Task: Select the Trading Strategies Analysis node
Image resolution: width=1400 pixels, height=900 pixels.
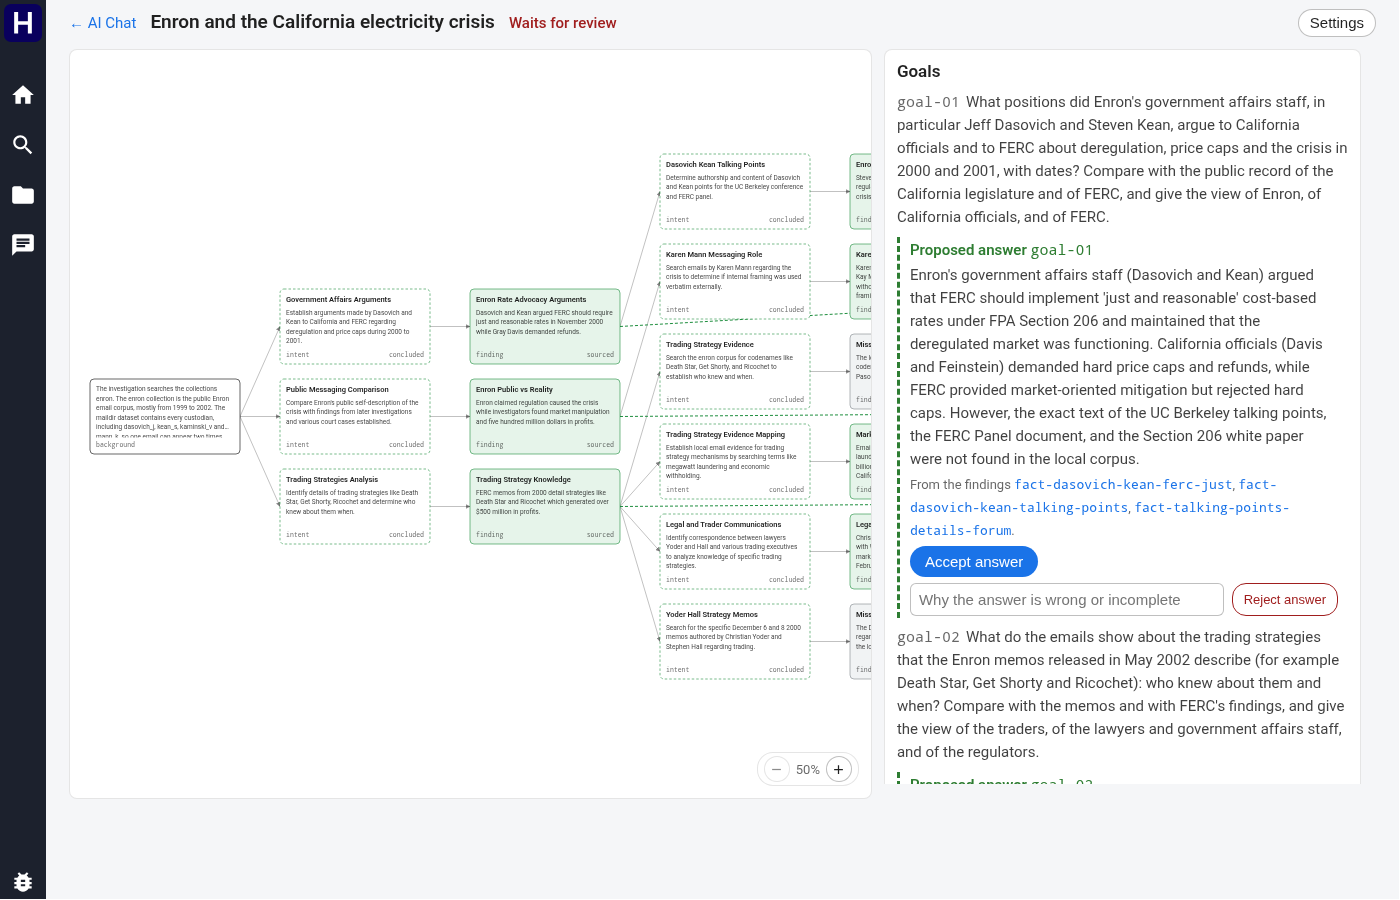Action: pyautogui.click(x=355, y=507)
